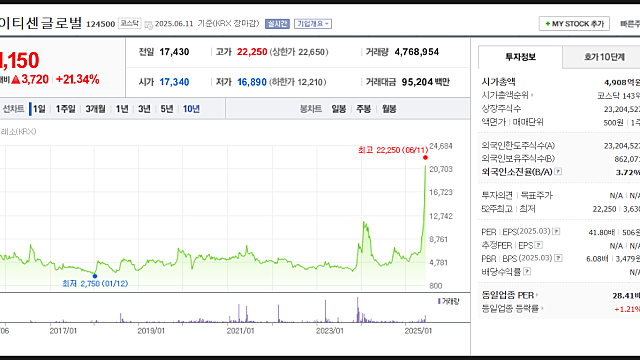The width and height of the screenshot is (640, 360).
Task: Click the 상한가 22,650 text
Action: tap(299, 52)
